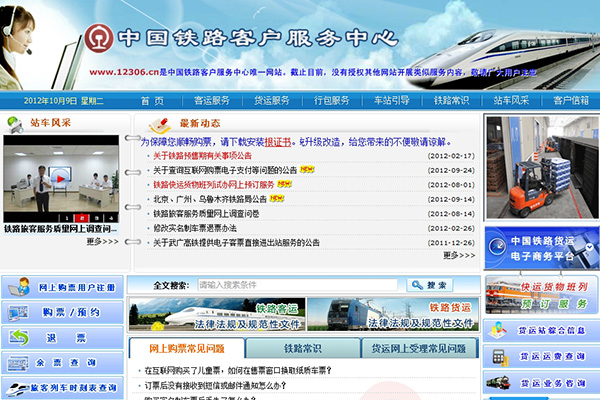Open the 货运服务 navigation menu
Image resolution: width=600 pixels, height=400 pixels.
[271, 100]
